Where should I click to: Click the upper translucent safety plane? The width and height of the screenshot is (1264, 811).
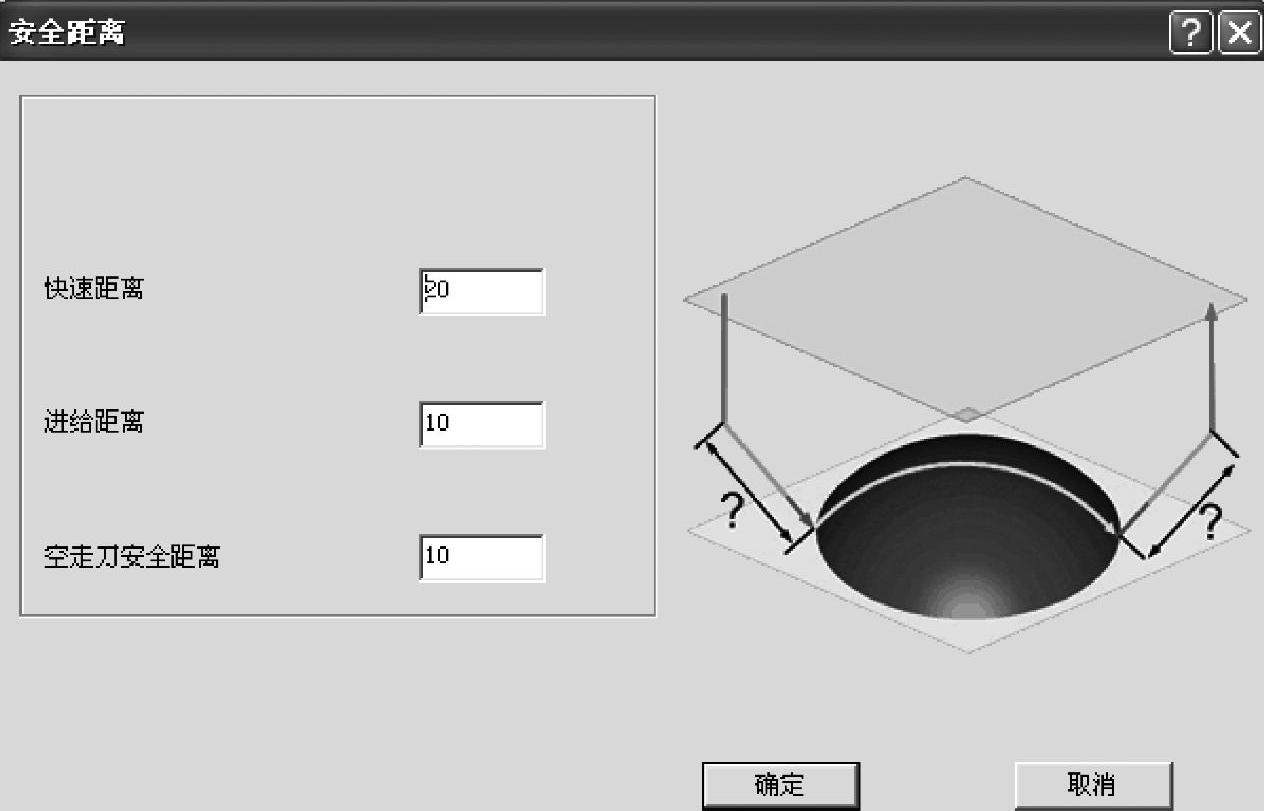coord(966,300)
